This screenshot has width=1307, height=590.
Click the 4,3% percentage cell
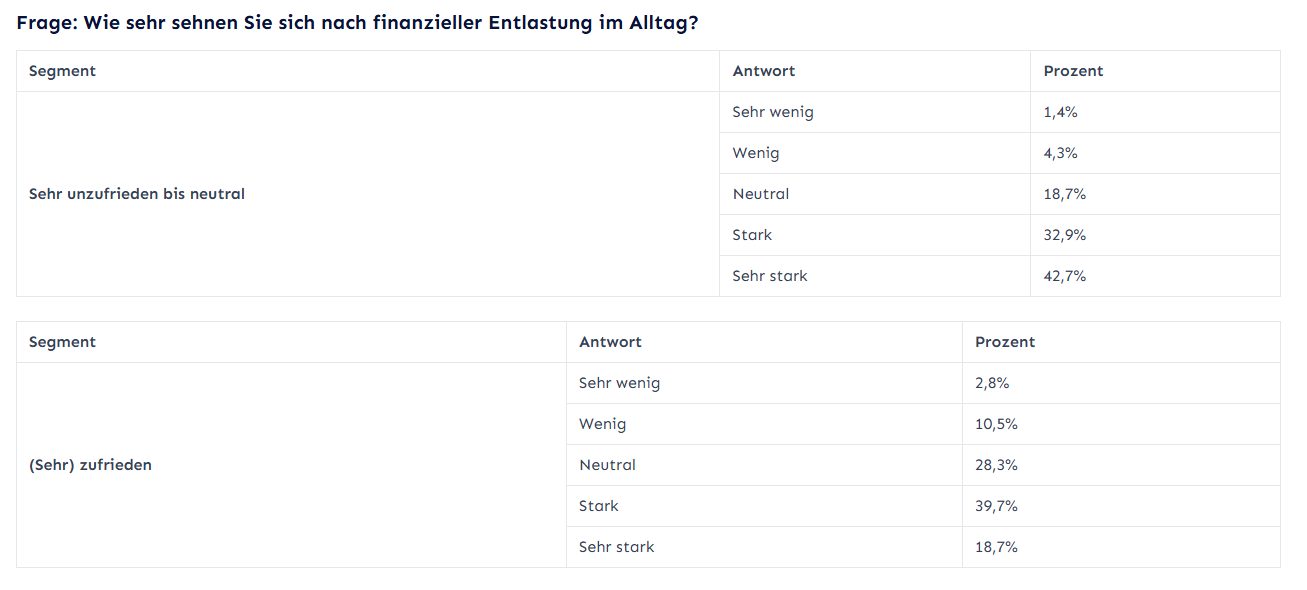[1061, 153]
